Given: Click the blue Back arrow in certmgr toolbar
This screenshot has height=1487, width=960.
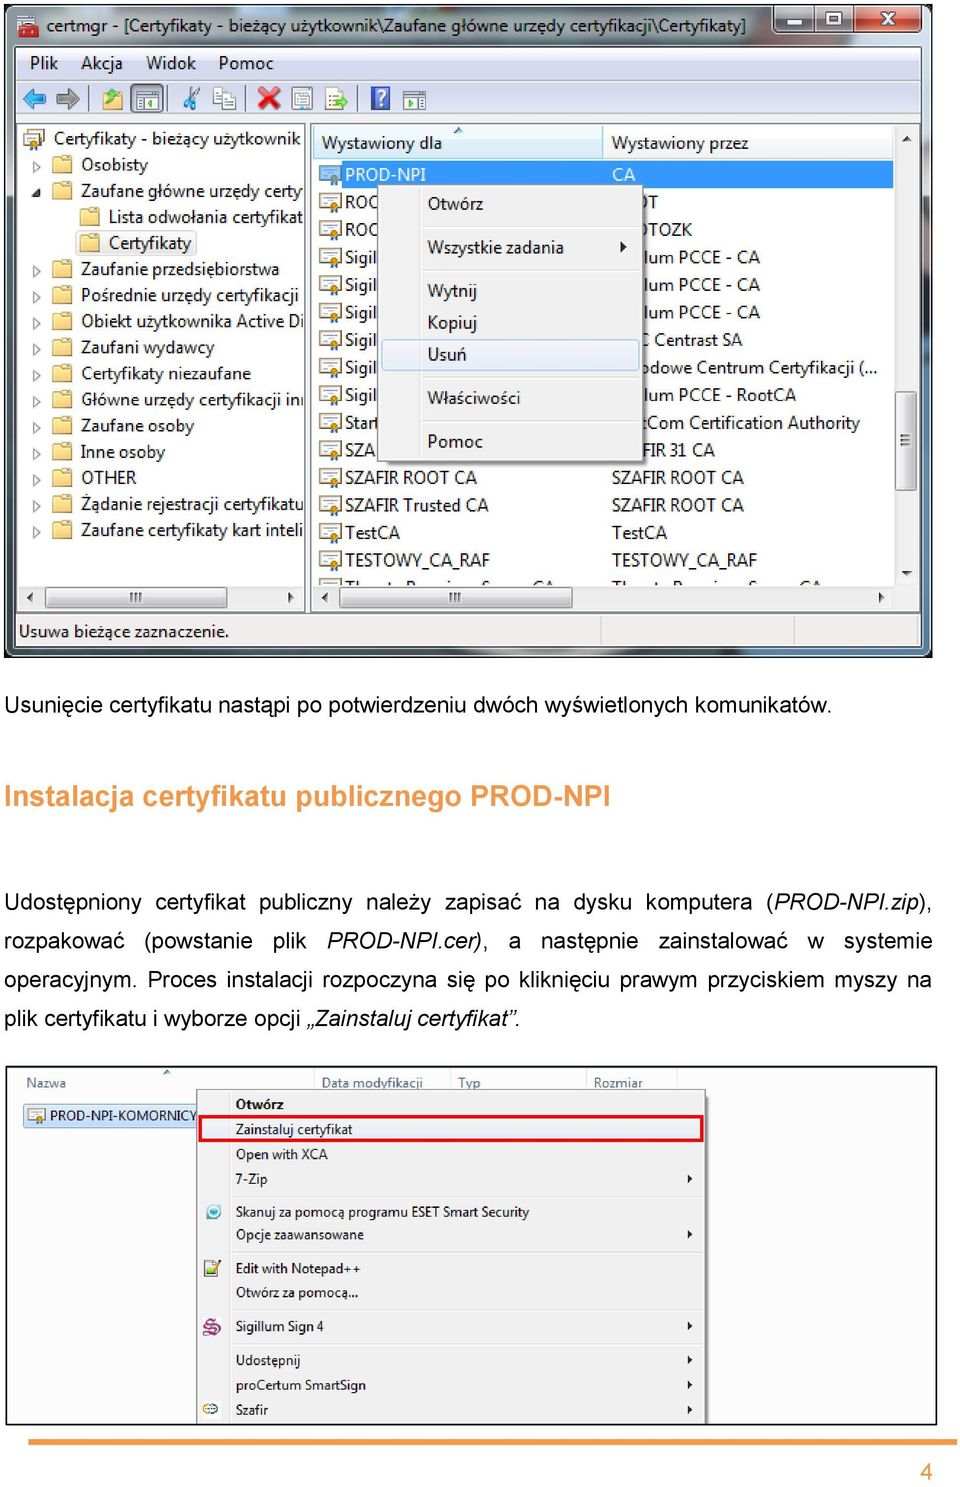Looking at the screenshot, I should point(35,98).
